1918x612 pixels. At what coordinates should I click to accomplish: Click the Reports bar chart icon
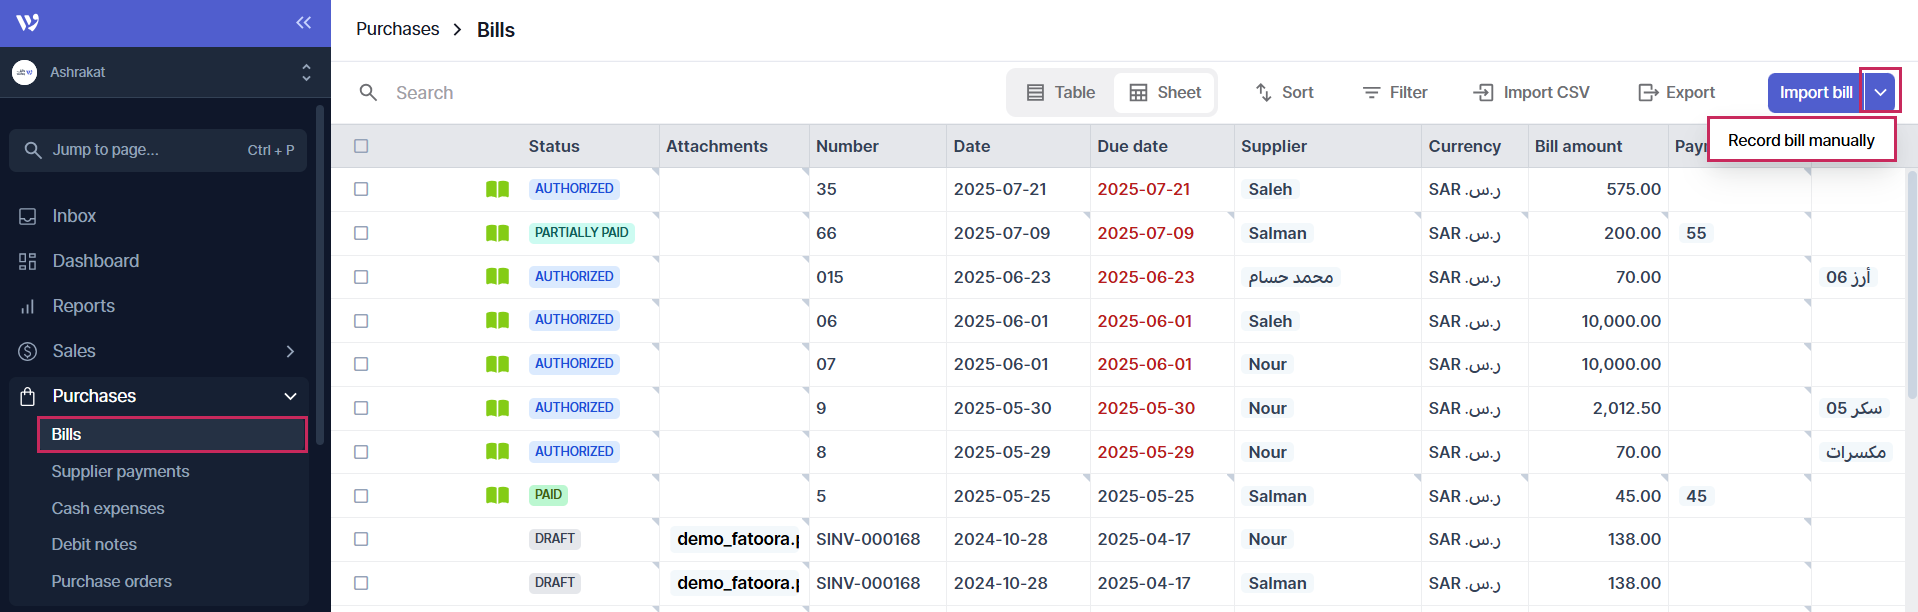click(x=28, y=306)
